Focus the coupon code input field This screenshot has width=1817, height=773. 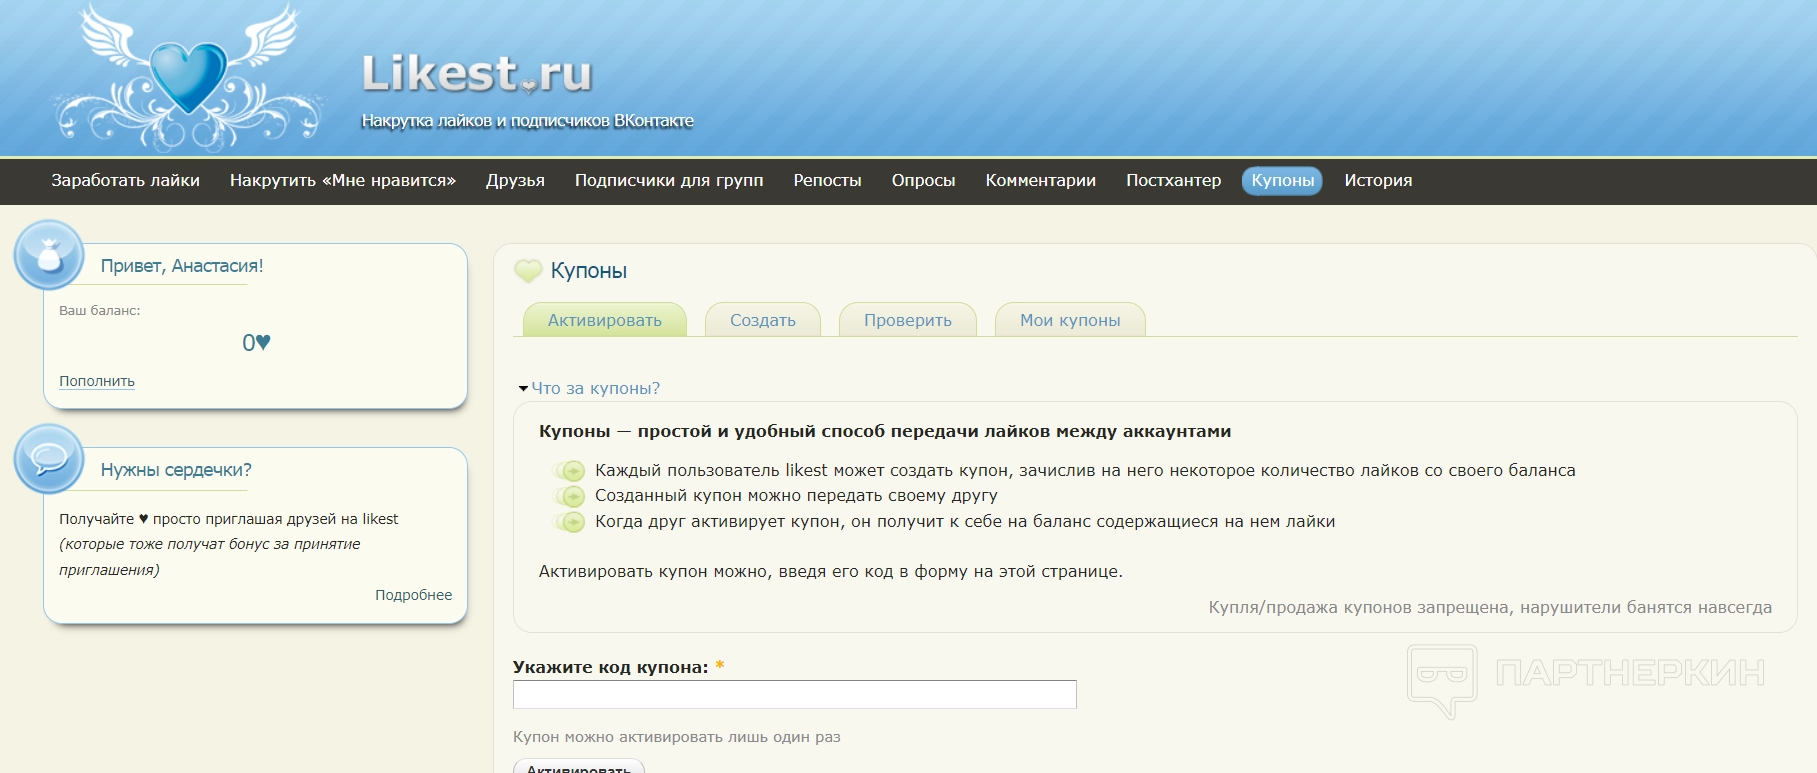coord(794,695)
